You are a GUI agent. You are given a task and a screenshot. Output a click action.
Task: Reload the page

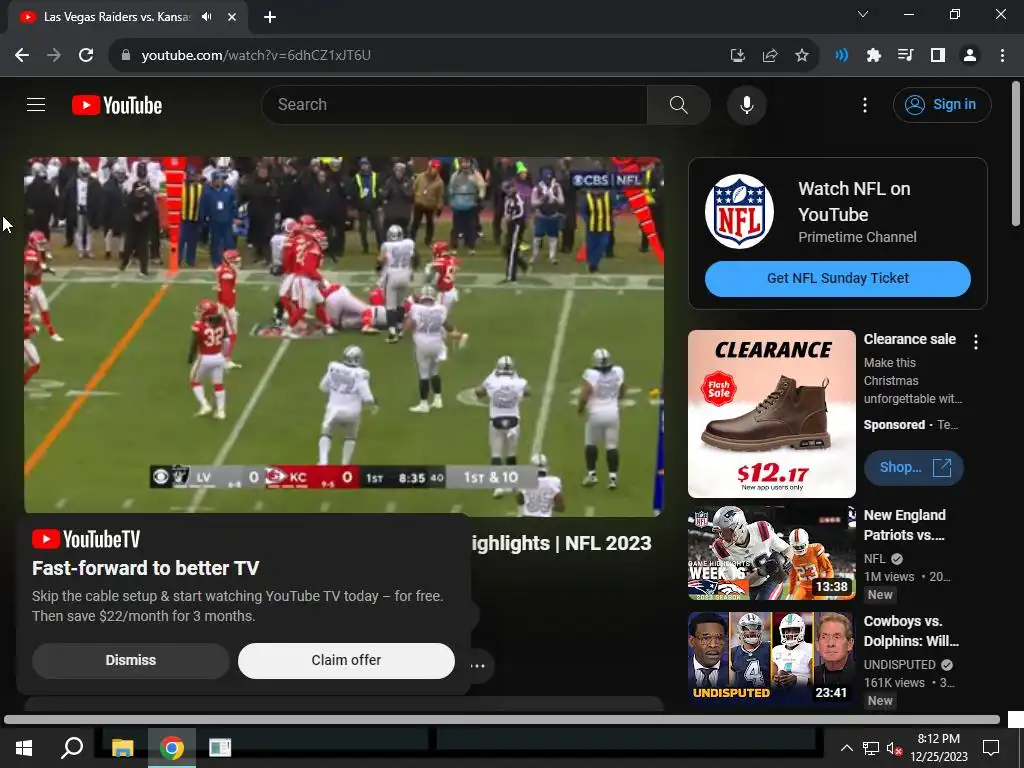point(86,55)
